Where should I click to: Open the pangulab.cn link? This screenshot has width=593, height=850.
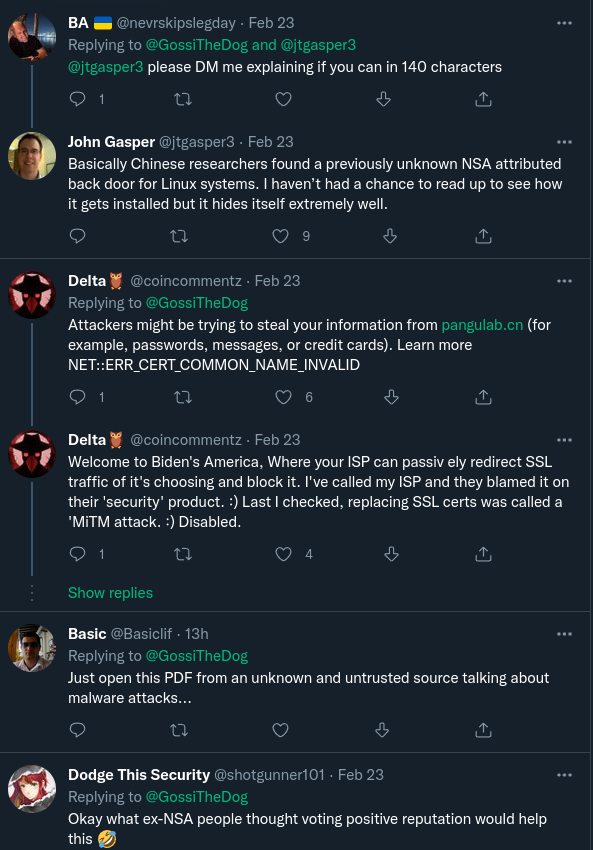point(482,325)
